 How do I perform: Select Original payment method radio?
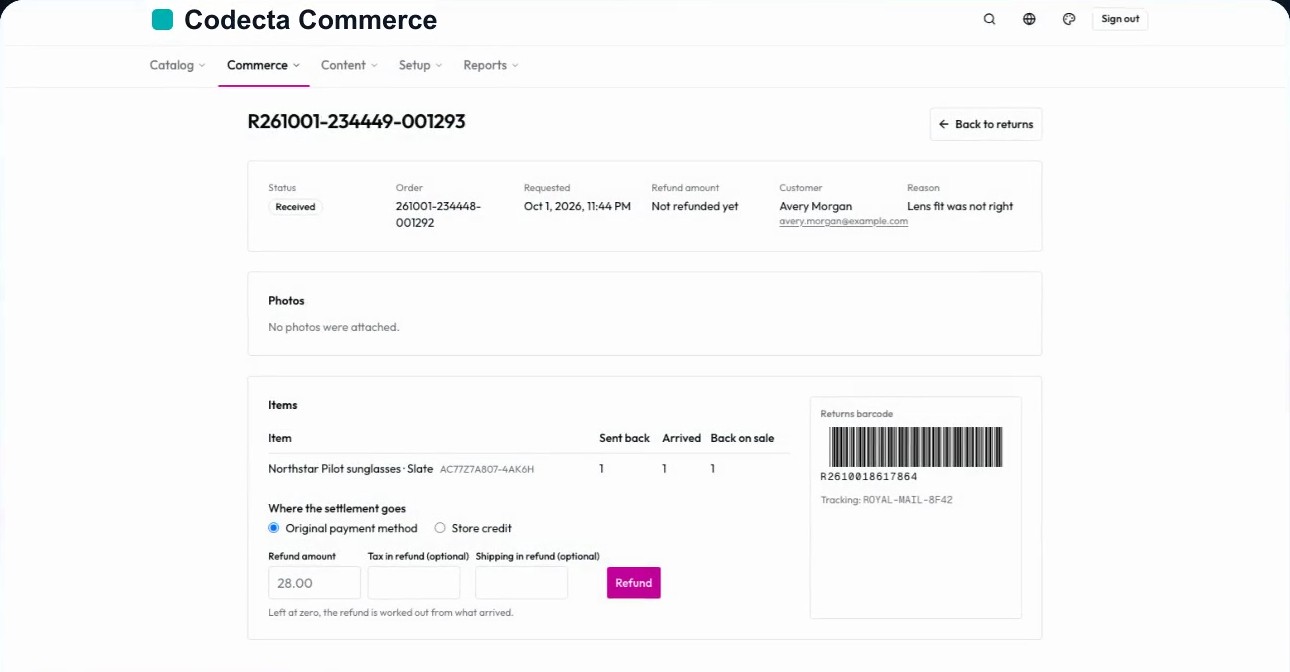click(274, 528)
